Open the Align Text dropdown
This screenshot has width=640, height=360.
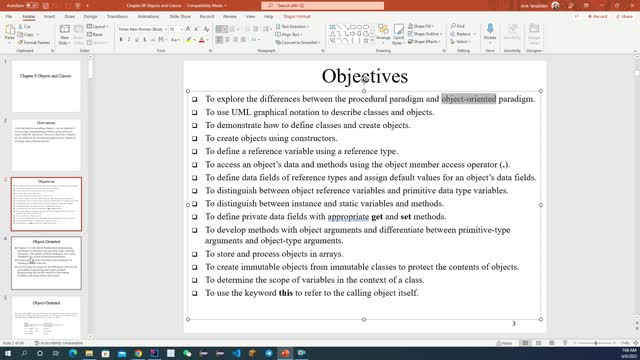289,35
